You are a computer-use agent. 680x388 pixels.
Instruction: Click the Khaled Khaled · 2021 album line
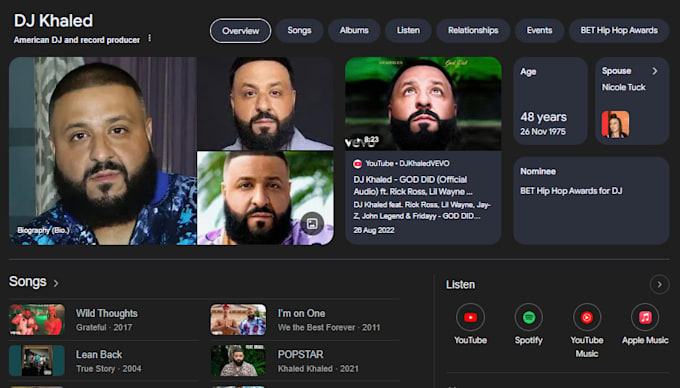pos(318,368)
